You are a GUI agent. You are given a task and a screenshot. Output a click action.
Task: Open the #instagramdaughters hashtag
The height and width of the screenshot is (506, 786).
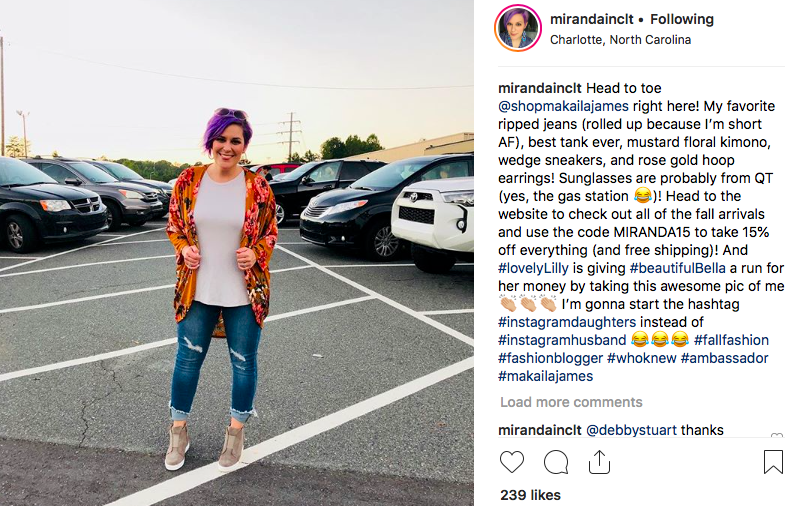tap(567, 322)
